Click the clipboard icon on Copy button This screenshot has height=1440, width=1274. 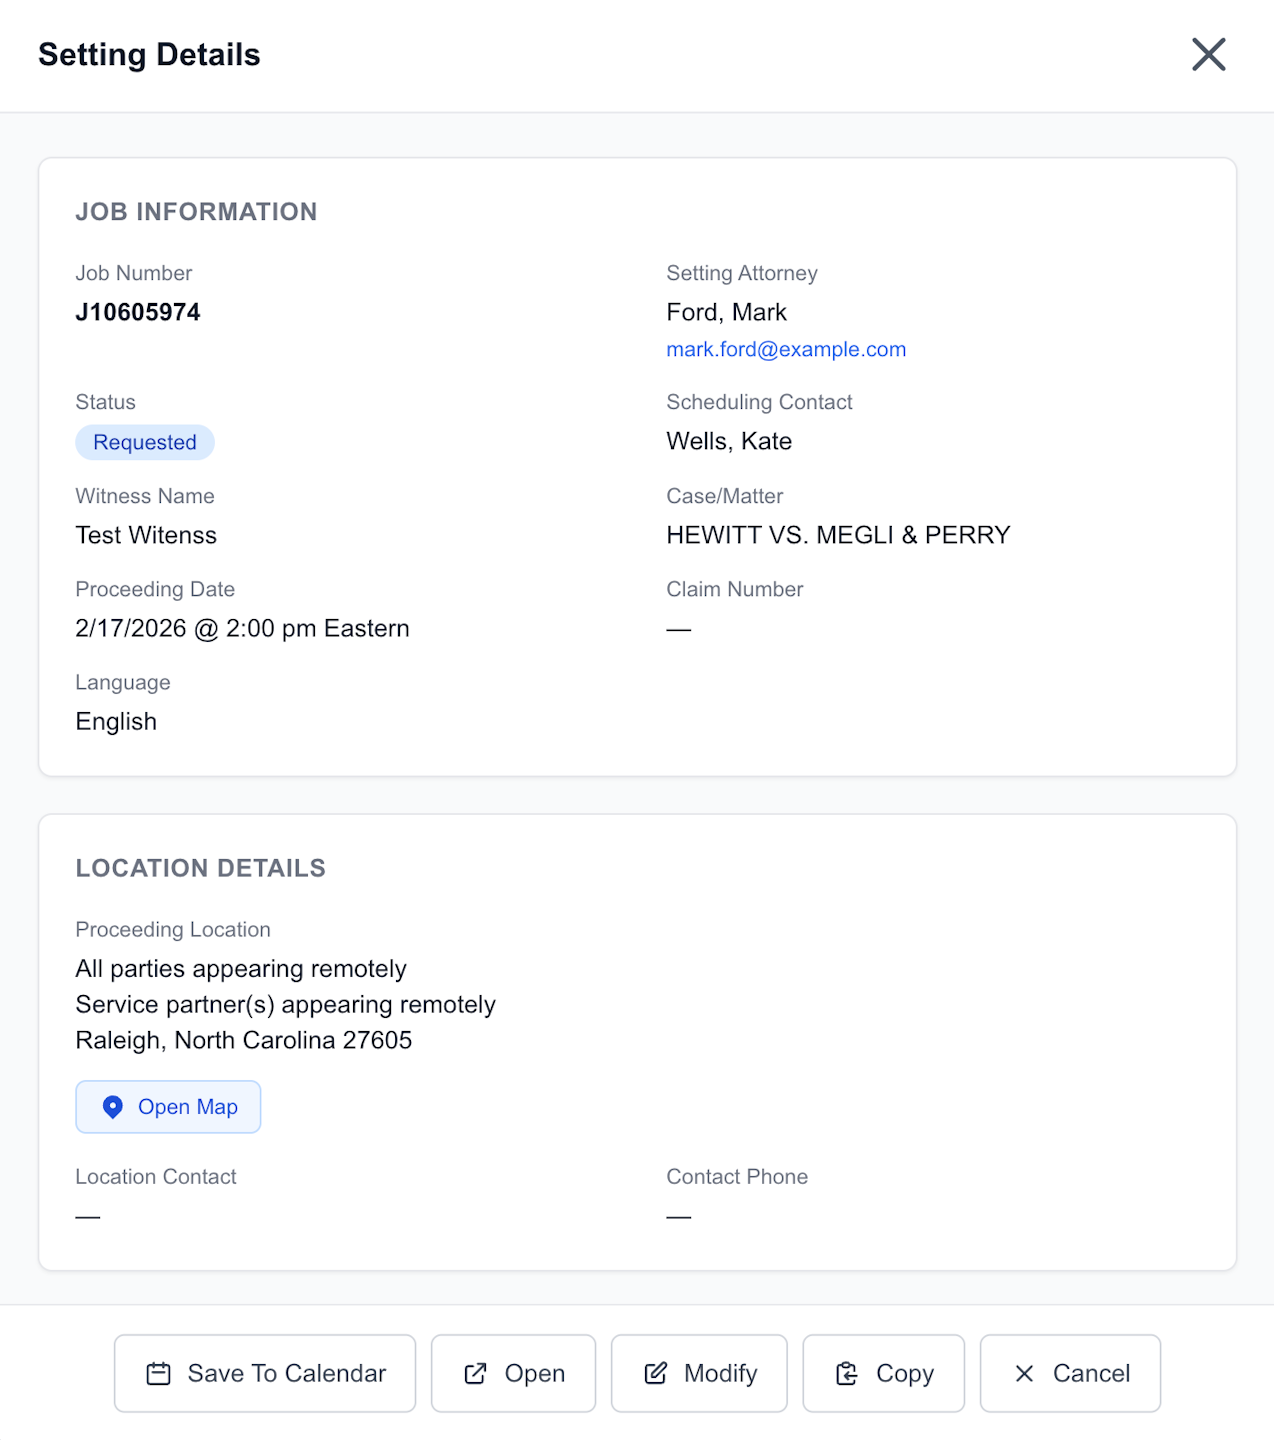(x=847, y=1374)
